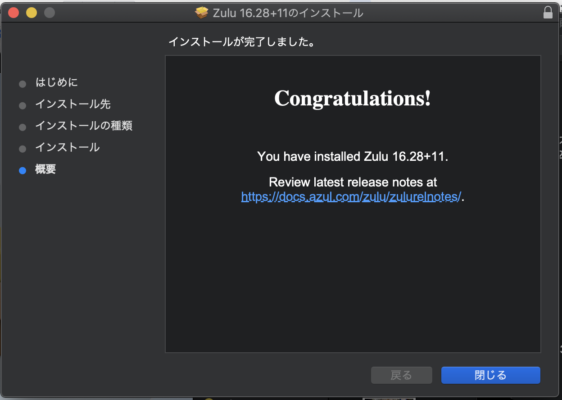
Task: Click the red close window button
Action: coord(14,13)
